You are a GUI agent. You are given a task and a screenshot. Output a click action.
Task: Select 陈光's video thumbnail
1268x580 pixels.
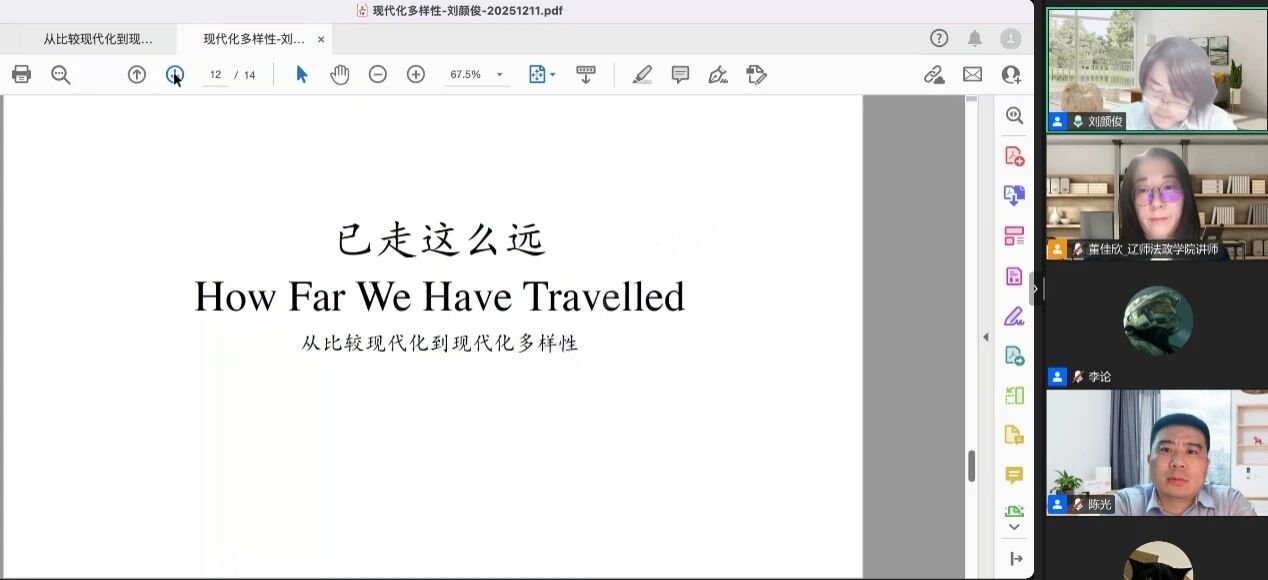[x=1156, y=452]
